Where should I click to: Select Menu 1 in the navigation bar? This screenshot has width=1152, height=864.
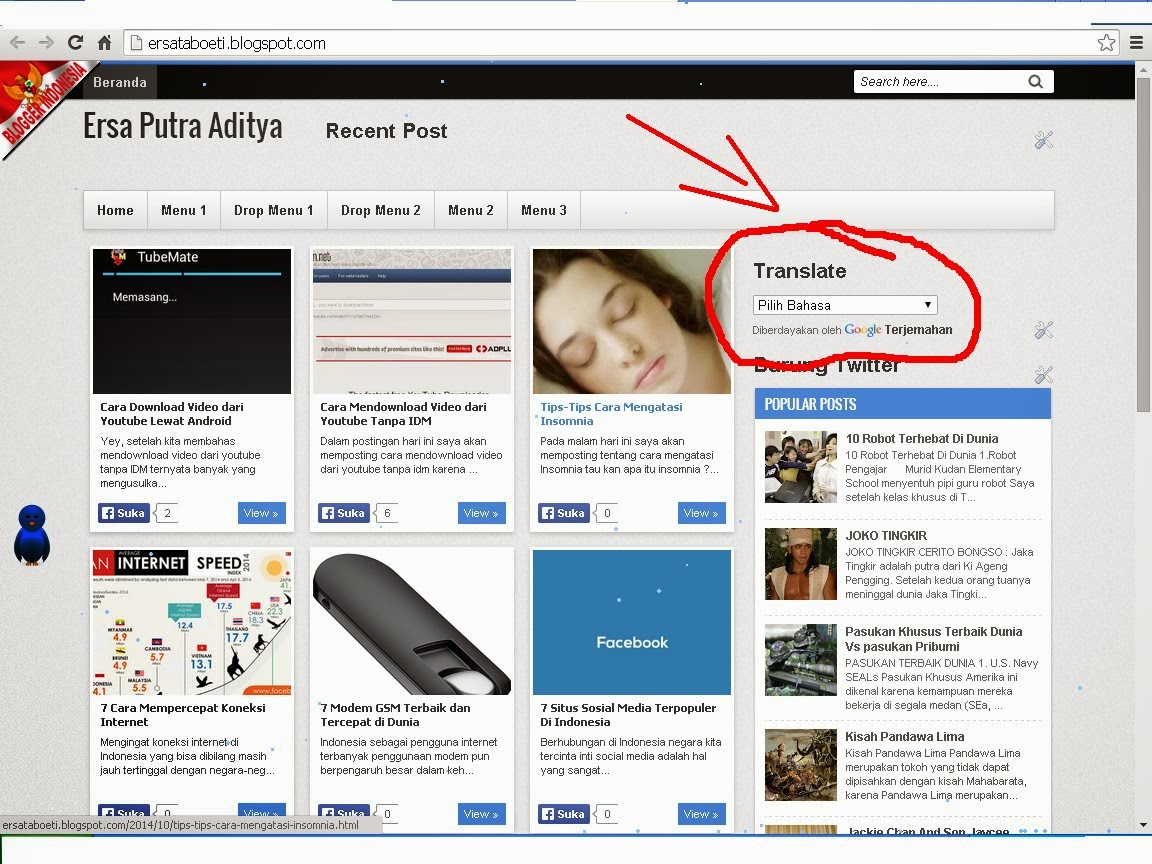tap(184, 210)
